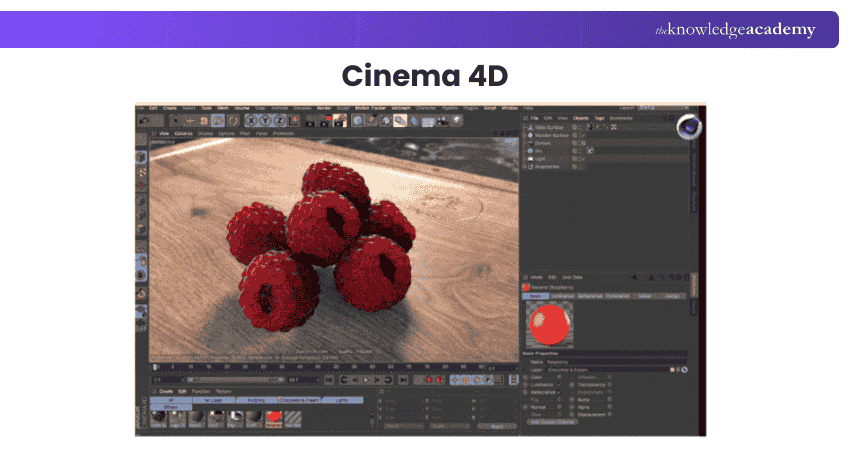Viewport: 850px width, 450px height.
Task: Click the blue Cube primitive icon
Action: click(358, 120)
